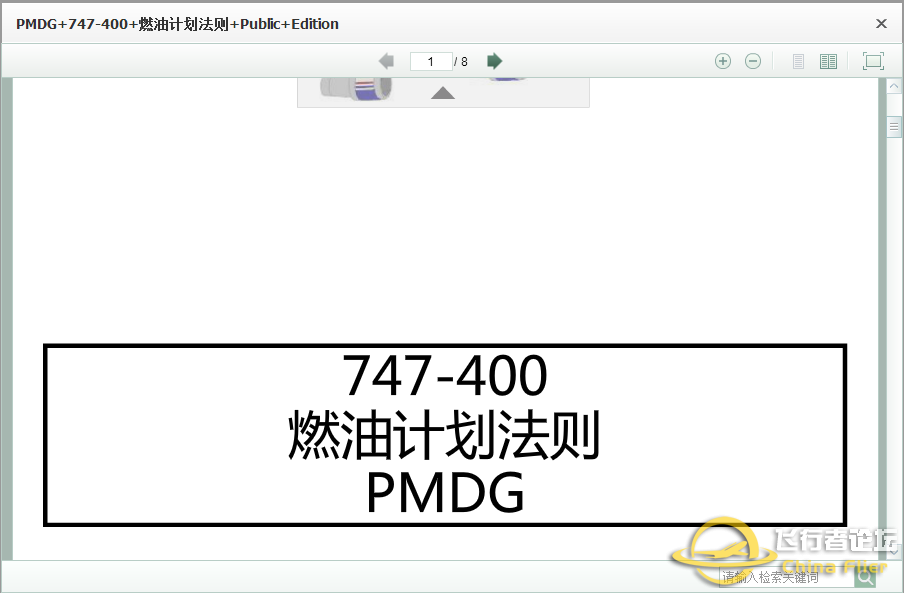904x593 pixels.
Task: Select the page number input field
Action: point(431,61)
